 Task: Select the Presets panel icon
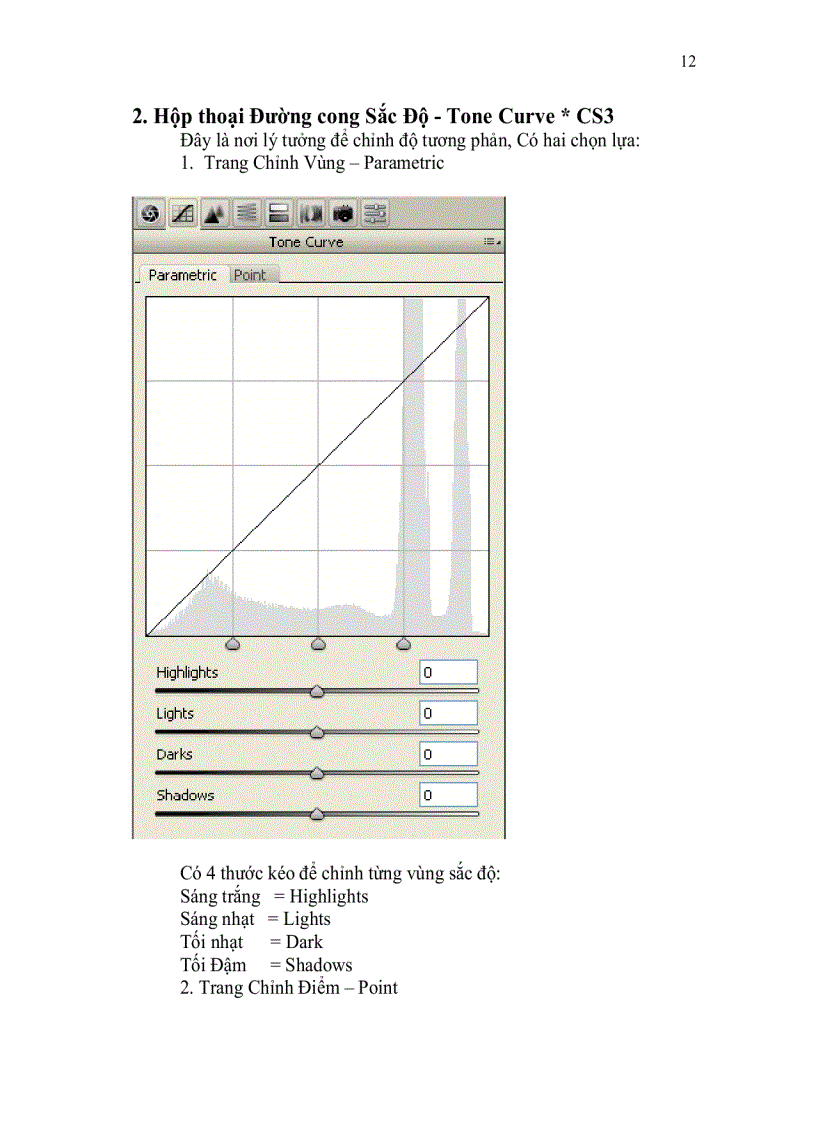[375, 213]
